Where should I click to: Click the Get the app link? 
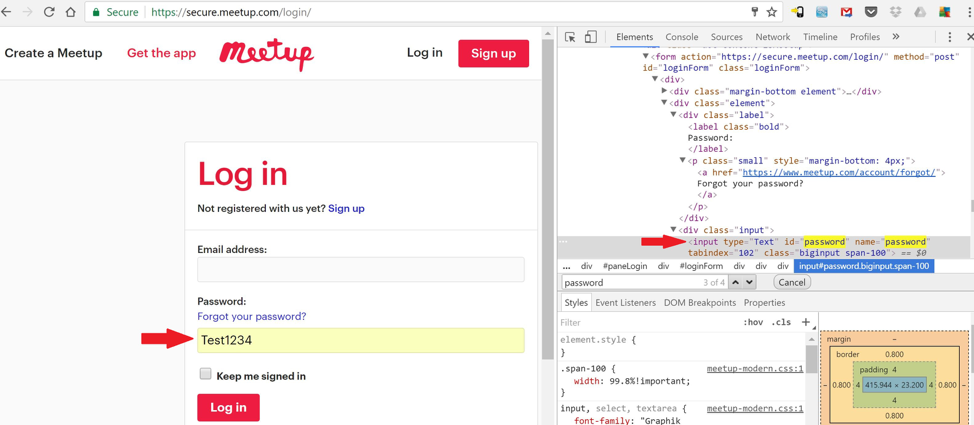click(x=162, y=53)
